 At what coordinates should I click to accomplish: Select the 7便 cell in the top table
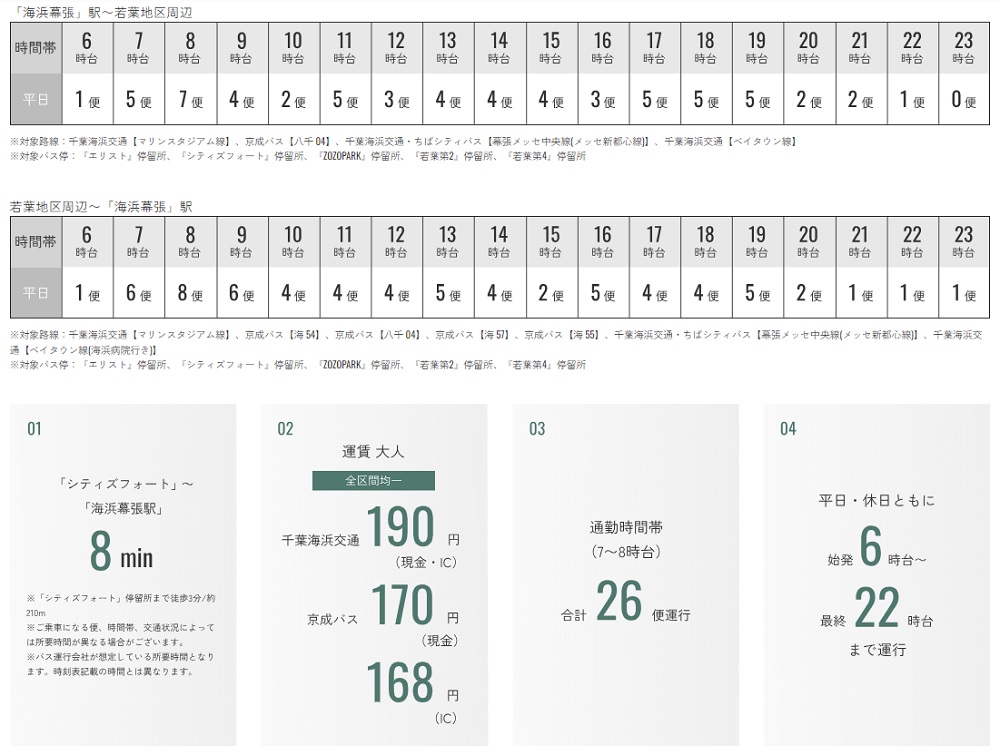tap(190, 101)
